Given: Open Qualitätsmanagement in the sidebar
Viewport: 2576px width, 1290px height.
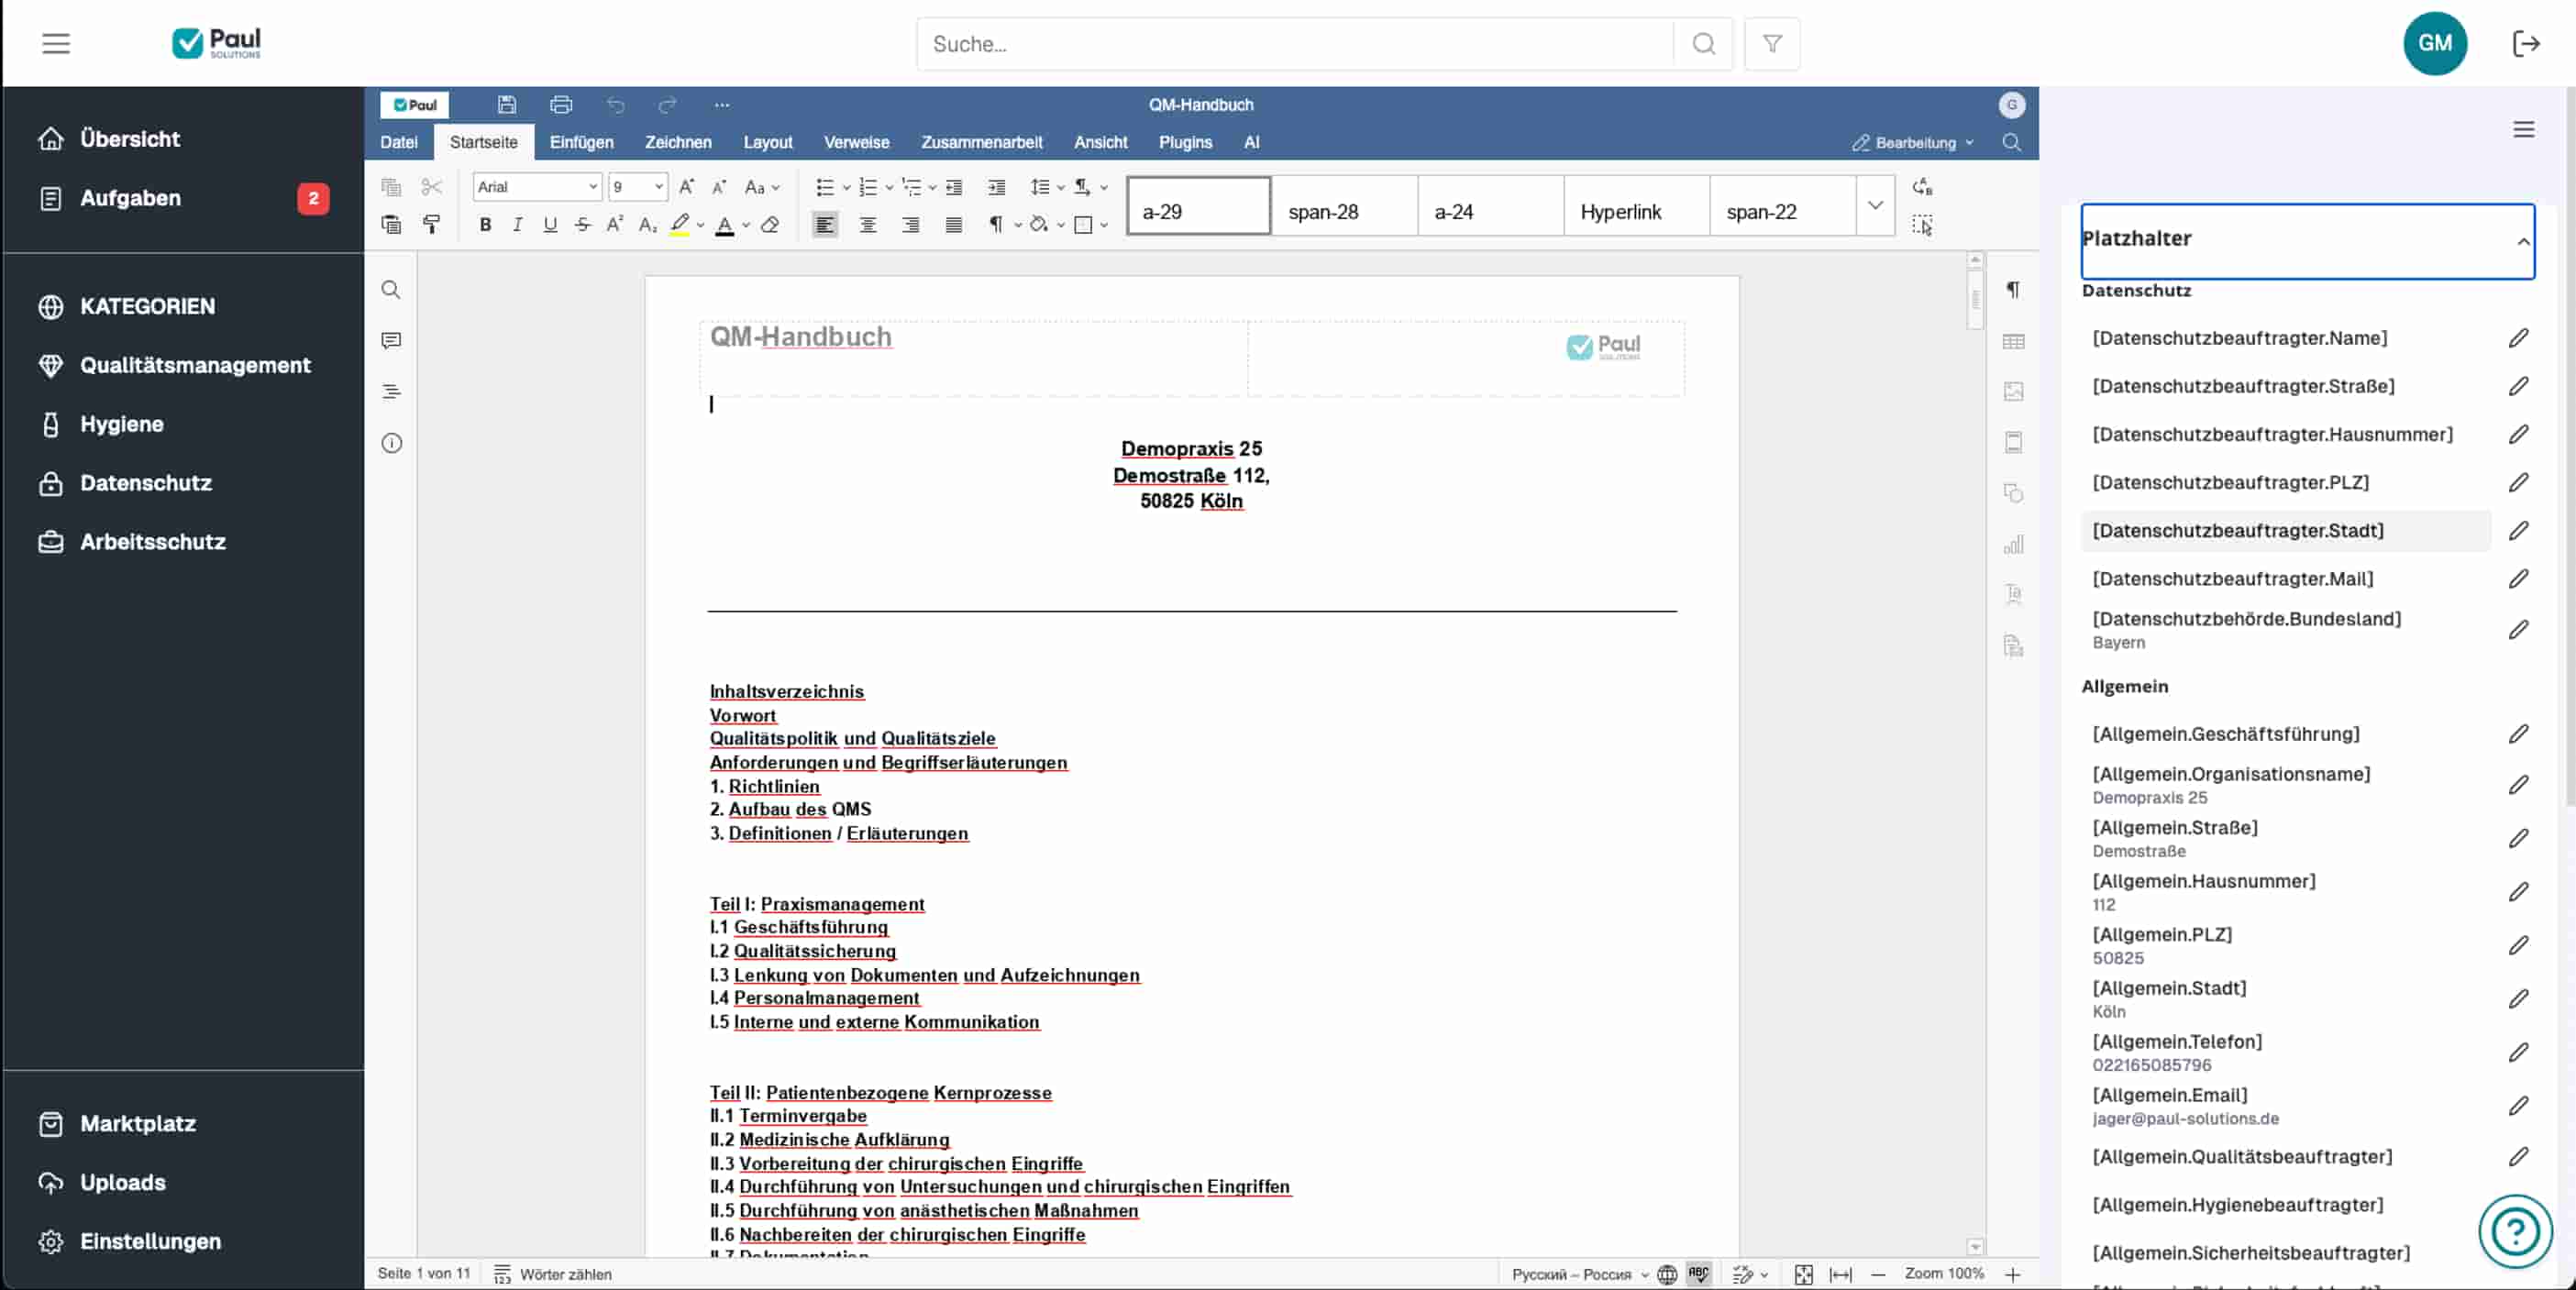Looking at the screenshot, I should (195, 365).
